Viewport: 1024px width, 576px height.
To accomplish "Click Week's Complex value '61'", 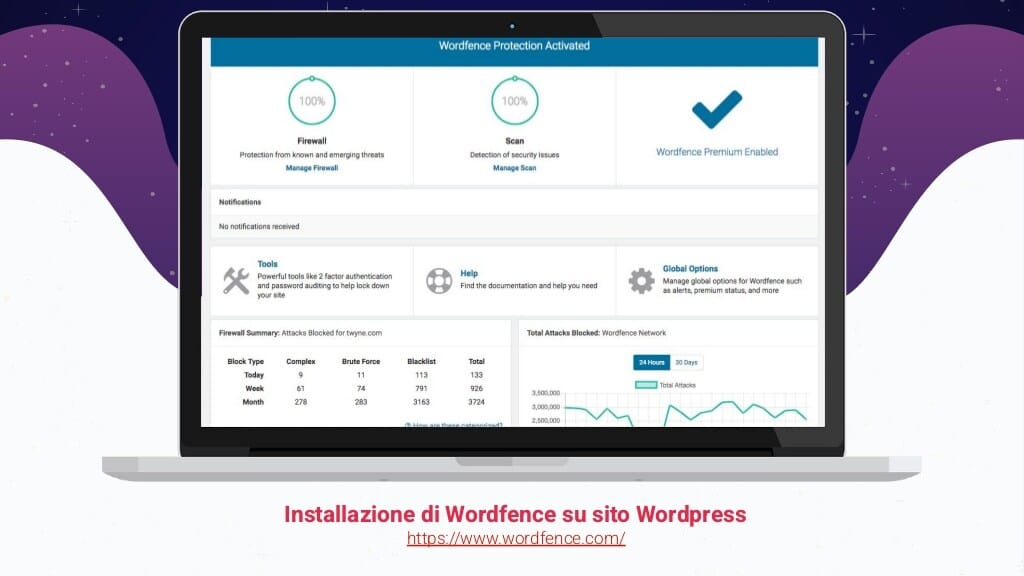I will pyautogui.click(x=300, y=389).
